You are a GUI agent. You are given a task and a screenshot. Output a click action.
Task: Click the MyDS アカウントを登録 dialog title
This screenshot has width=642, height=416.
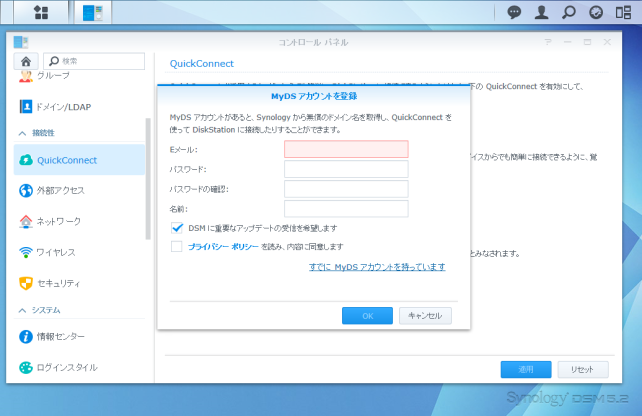[314, 96]
